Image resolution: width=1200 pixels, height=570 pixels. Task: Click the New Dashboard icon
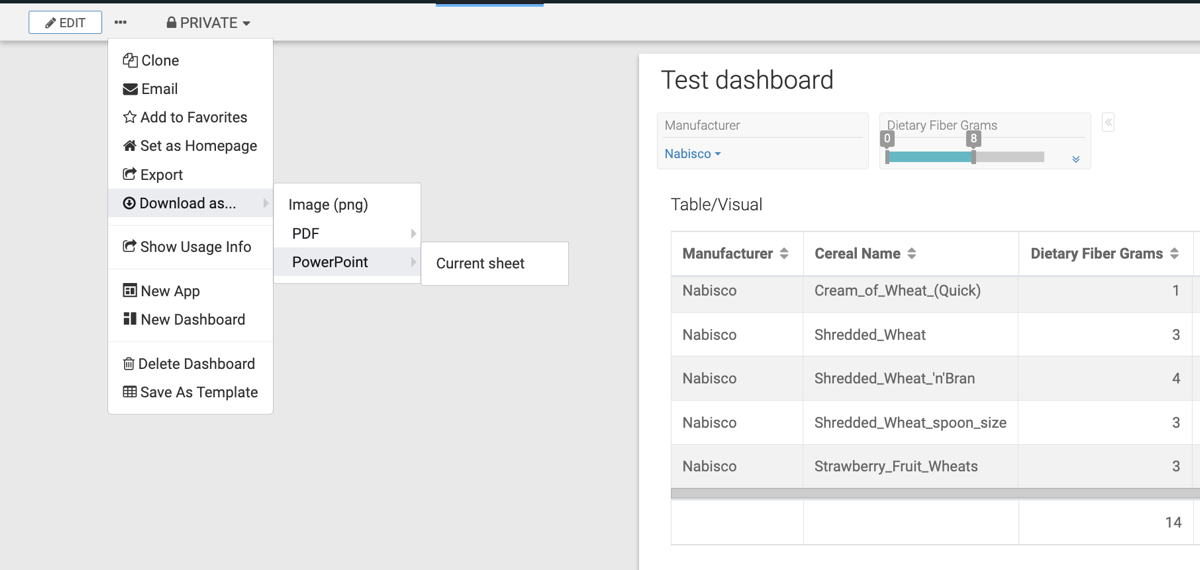130,319
